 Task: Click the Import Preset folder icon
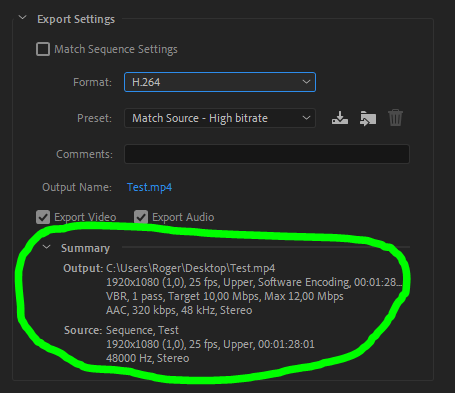(368, 118)
